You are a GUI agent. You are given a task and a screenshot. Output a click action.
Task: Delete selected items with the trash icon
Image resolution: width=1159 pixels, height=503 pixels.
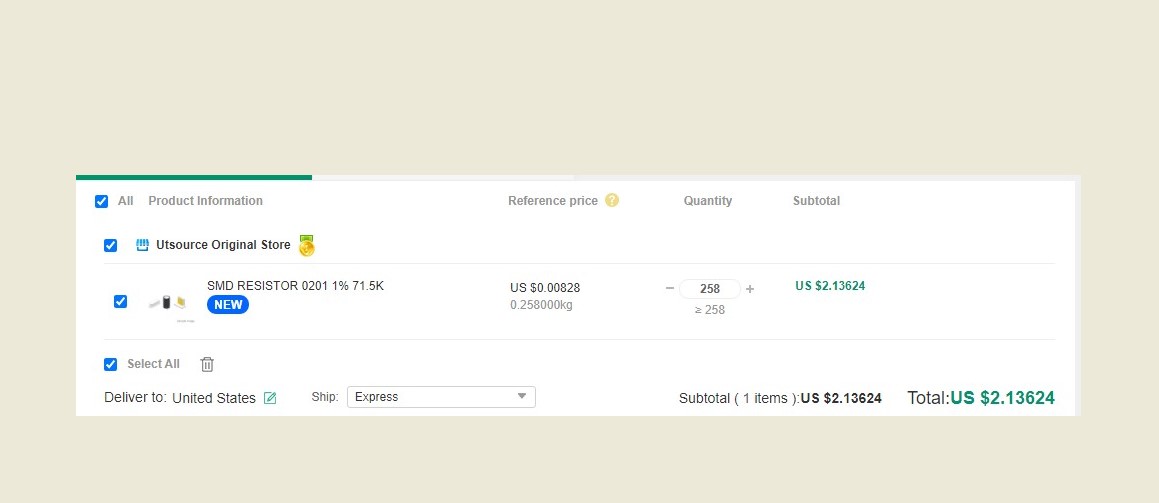coord(207,364)
